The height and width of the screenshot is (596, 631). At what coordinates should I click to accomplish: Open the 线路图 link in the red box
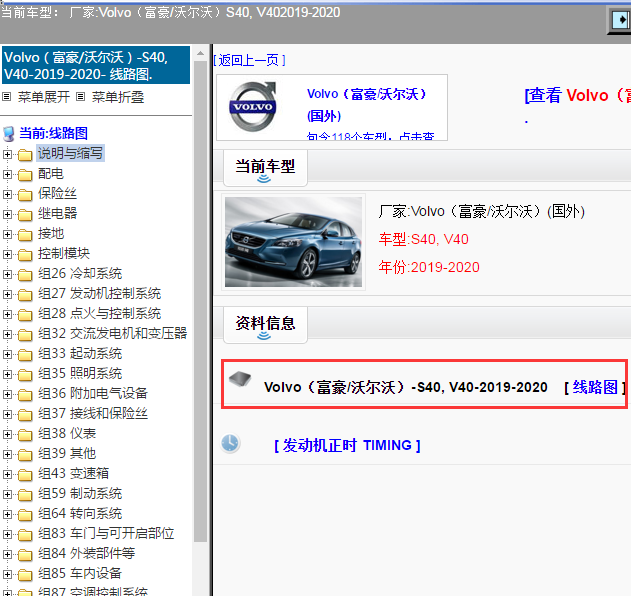(x=595, y=387)
